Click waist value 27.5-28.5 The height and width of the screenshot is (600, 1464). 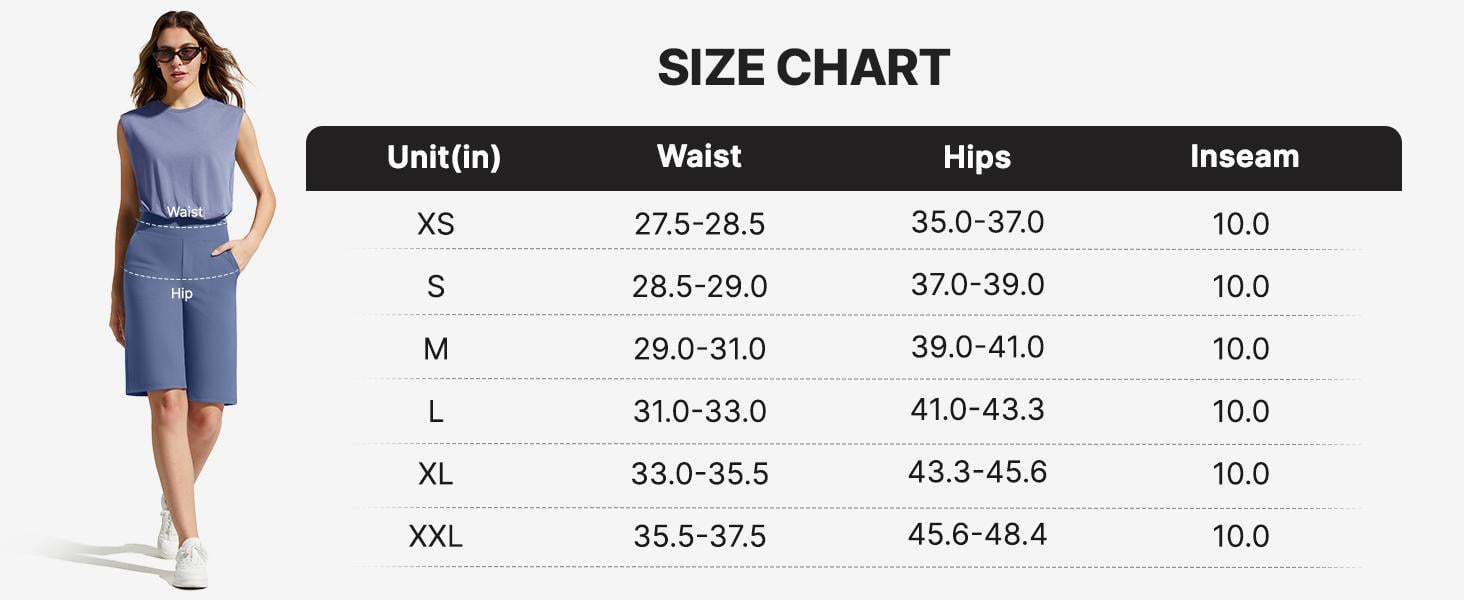tap(699, 224)
